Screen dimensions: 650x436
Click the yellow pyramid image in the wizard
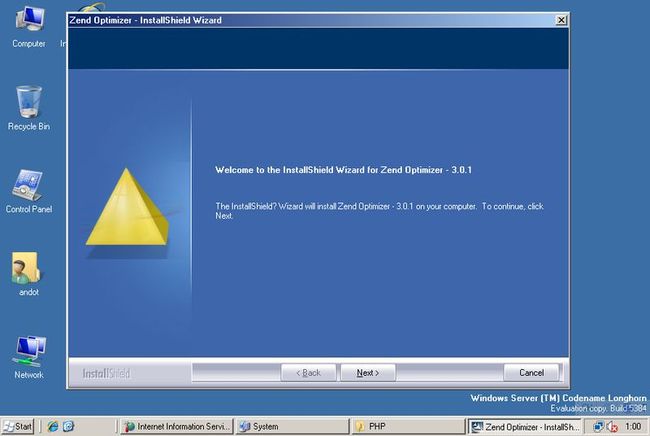point(127,206)
